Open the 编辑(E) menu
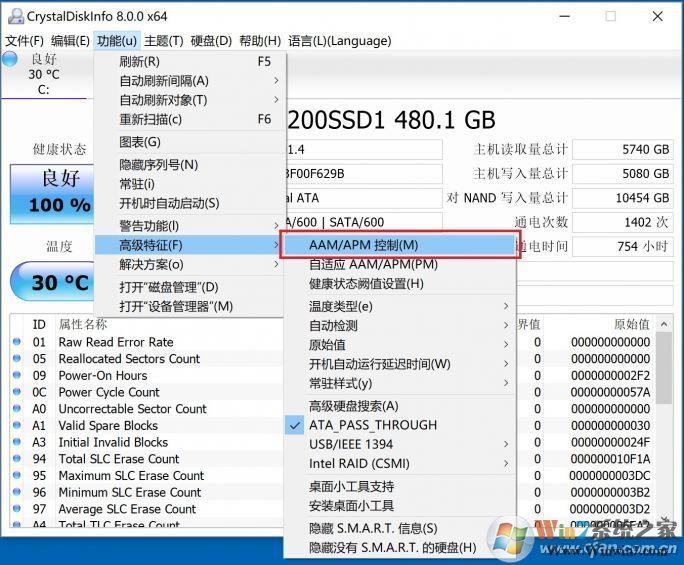The image size is (684, 565). [70, 41]
